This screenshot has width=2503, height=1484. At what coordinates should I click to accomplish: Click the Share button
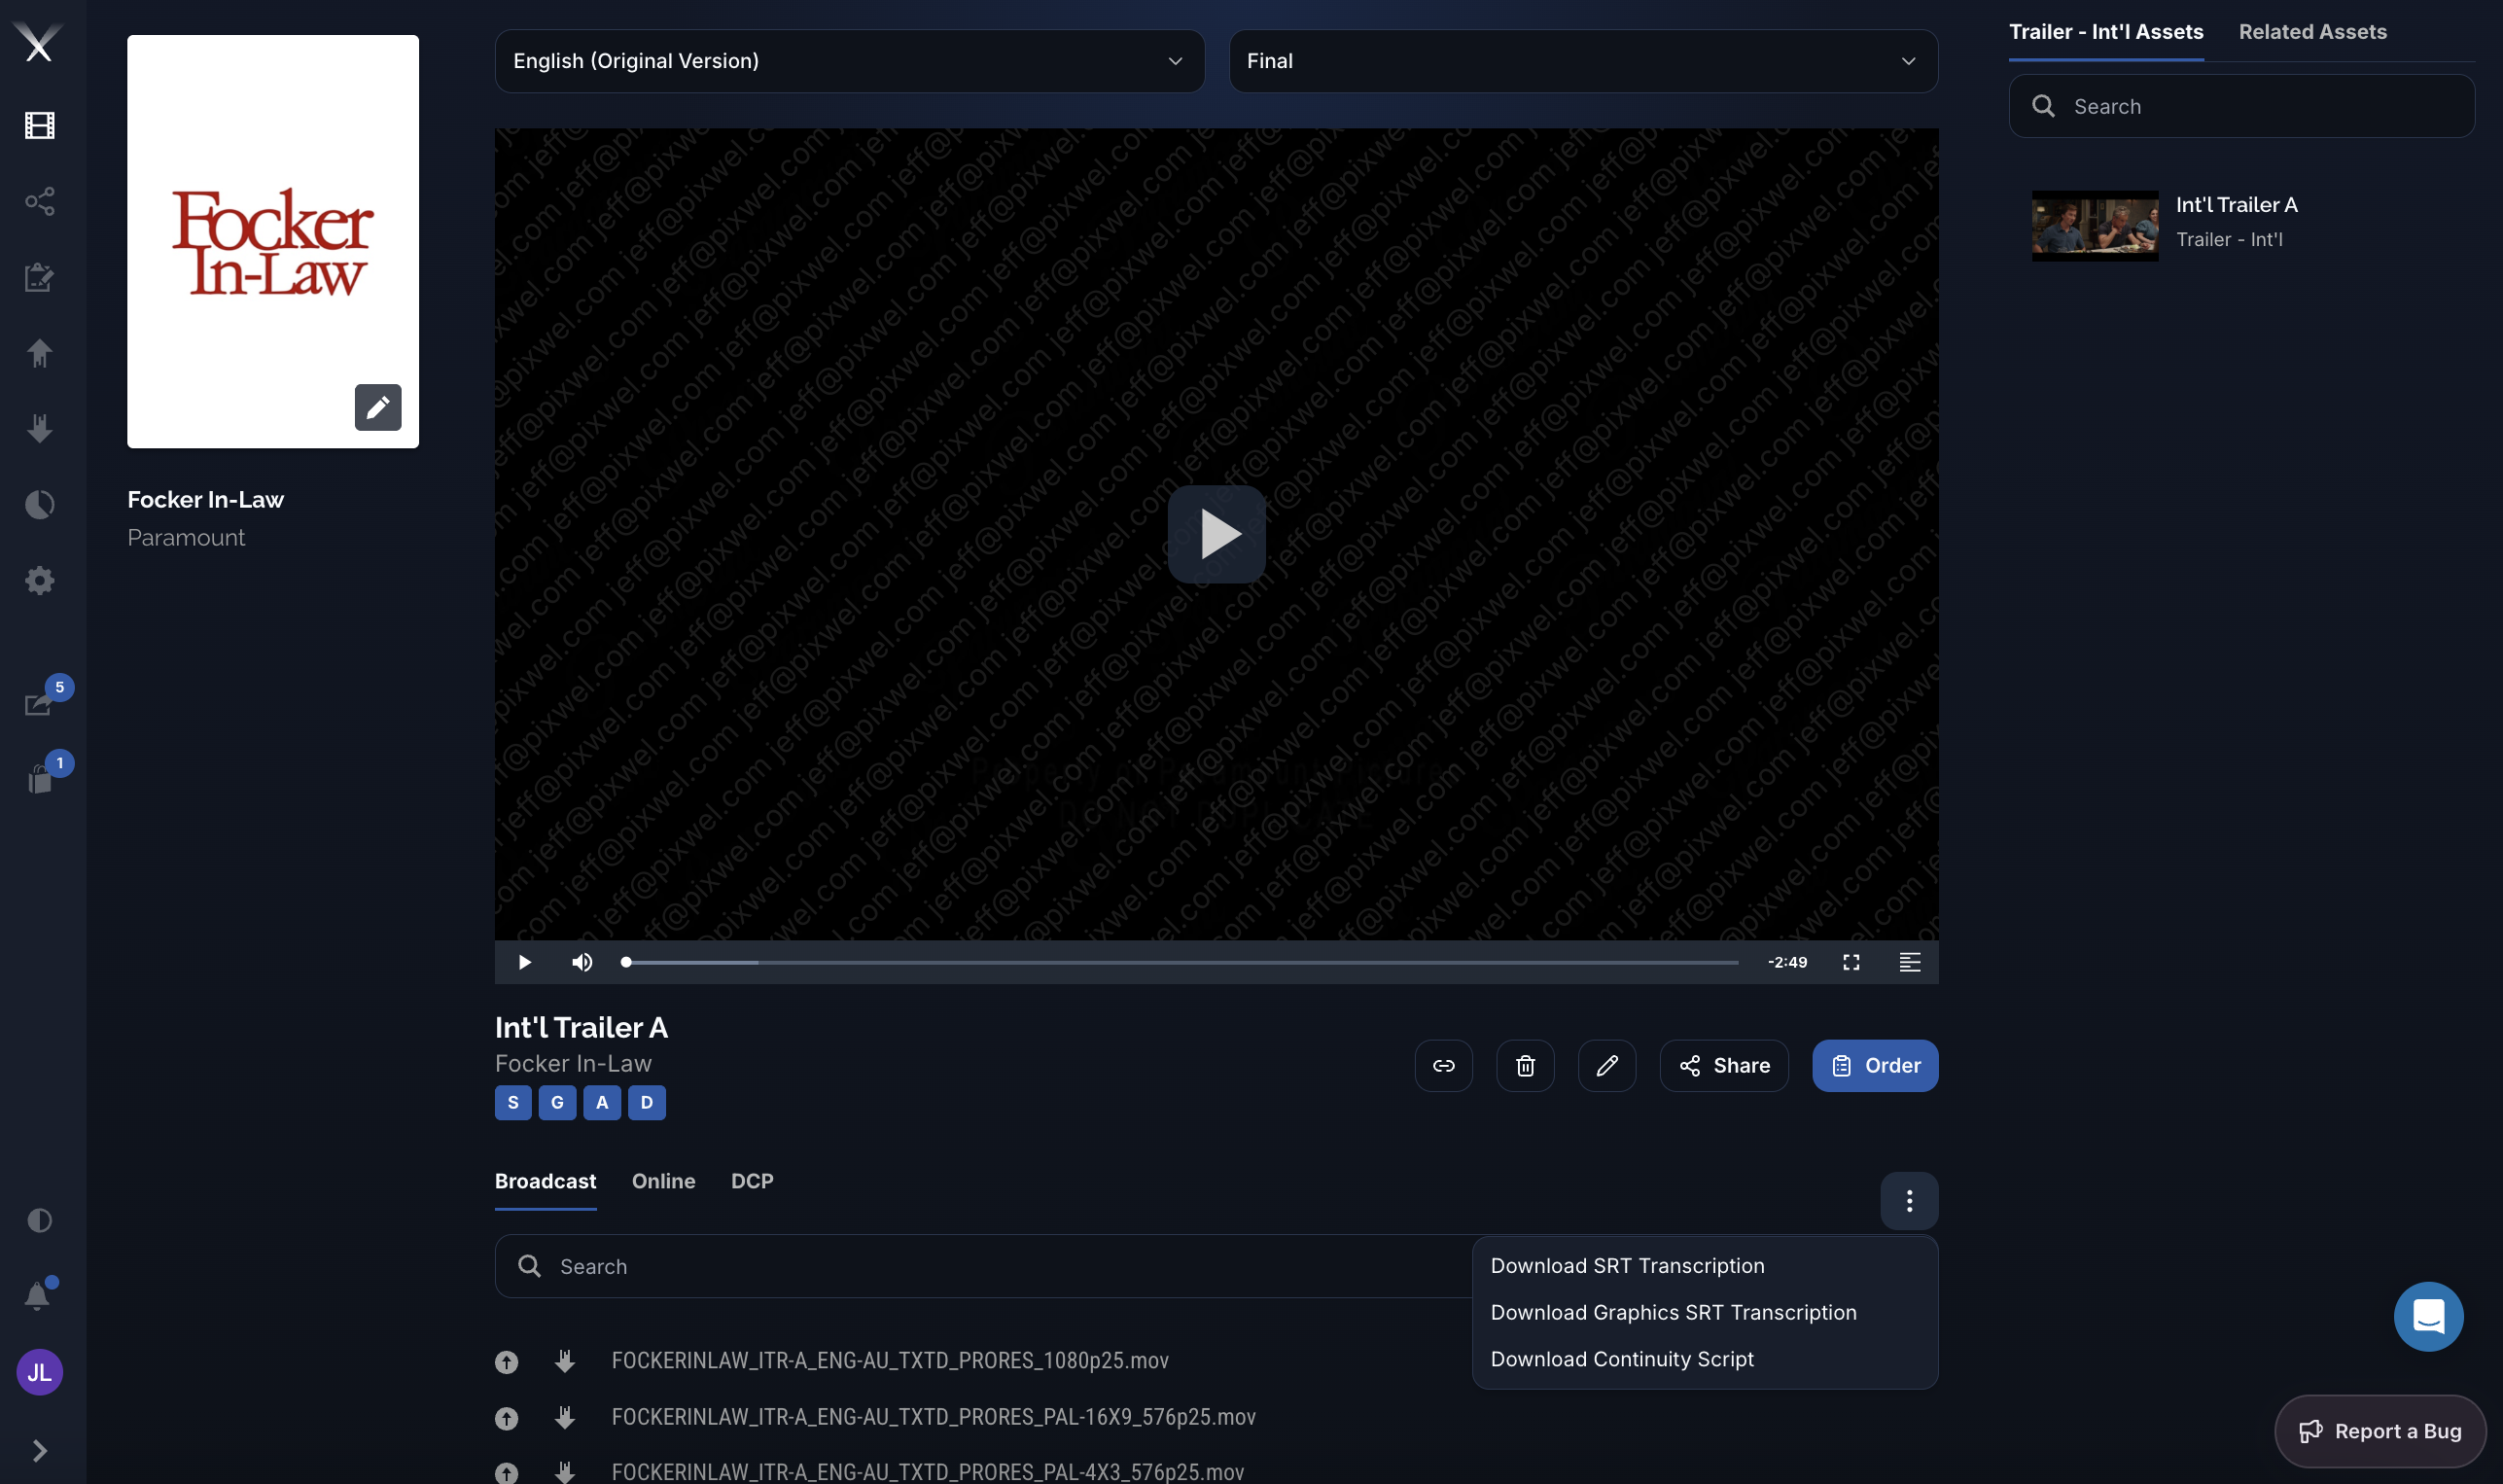click(1723, 1066)
